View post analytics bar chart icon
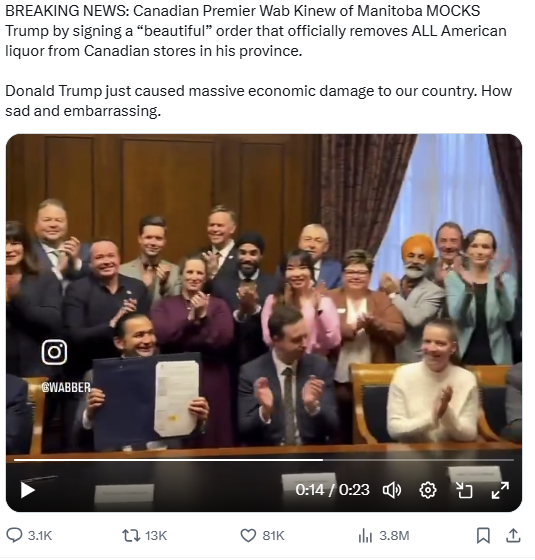535x560 pixels. [365, 536]
